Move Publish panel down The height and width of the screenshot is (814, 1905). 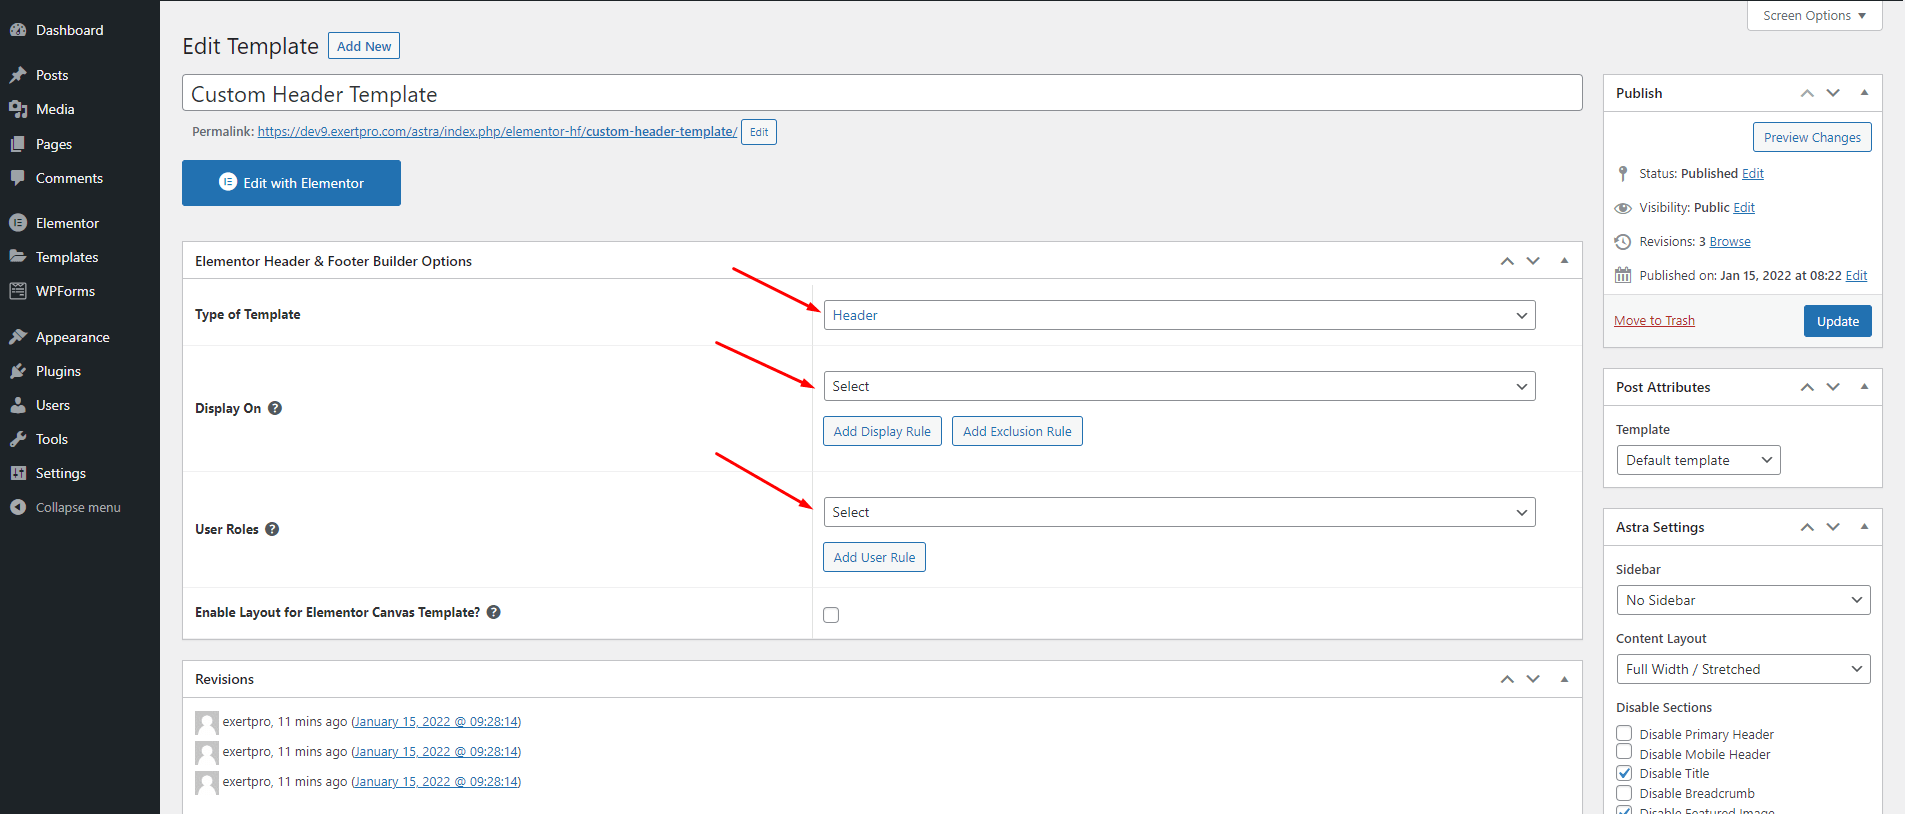1833,93
